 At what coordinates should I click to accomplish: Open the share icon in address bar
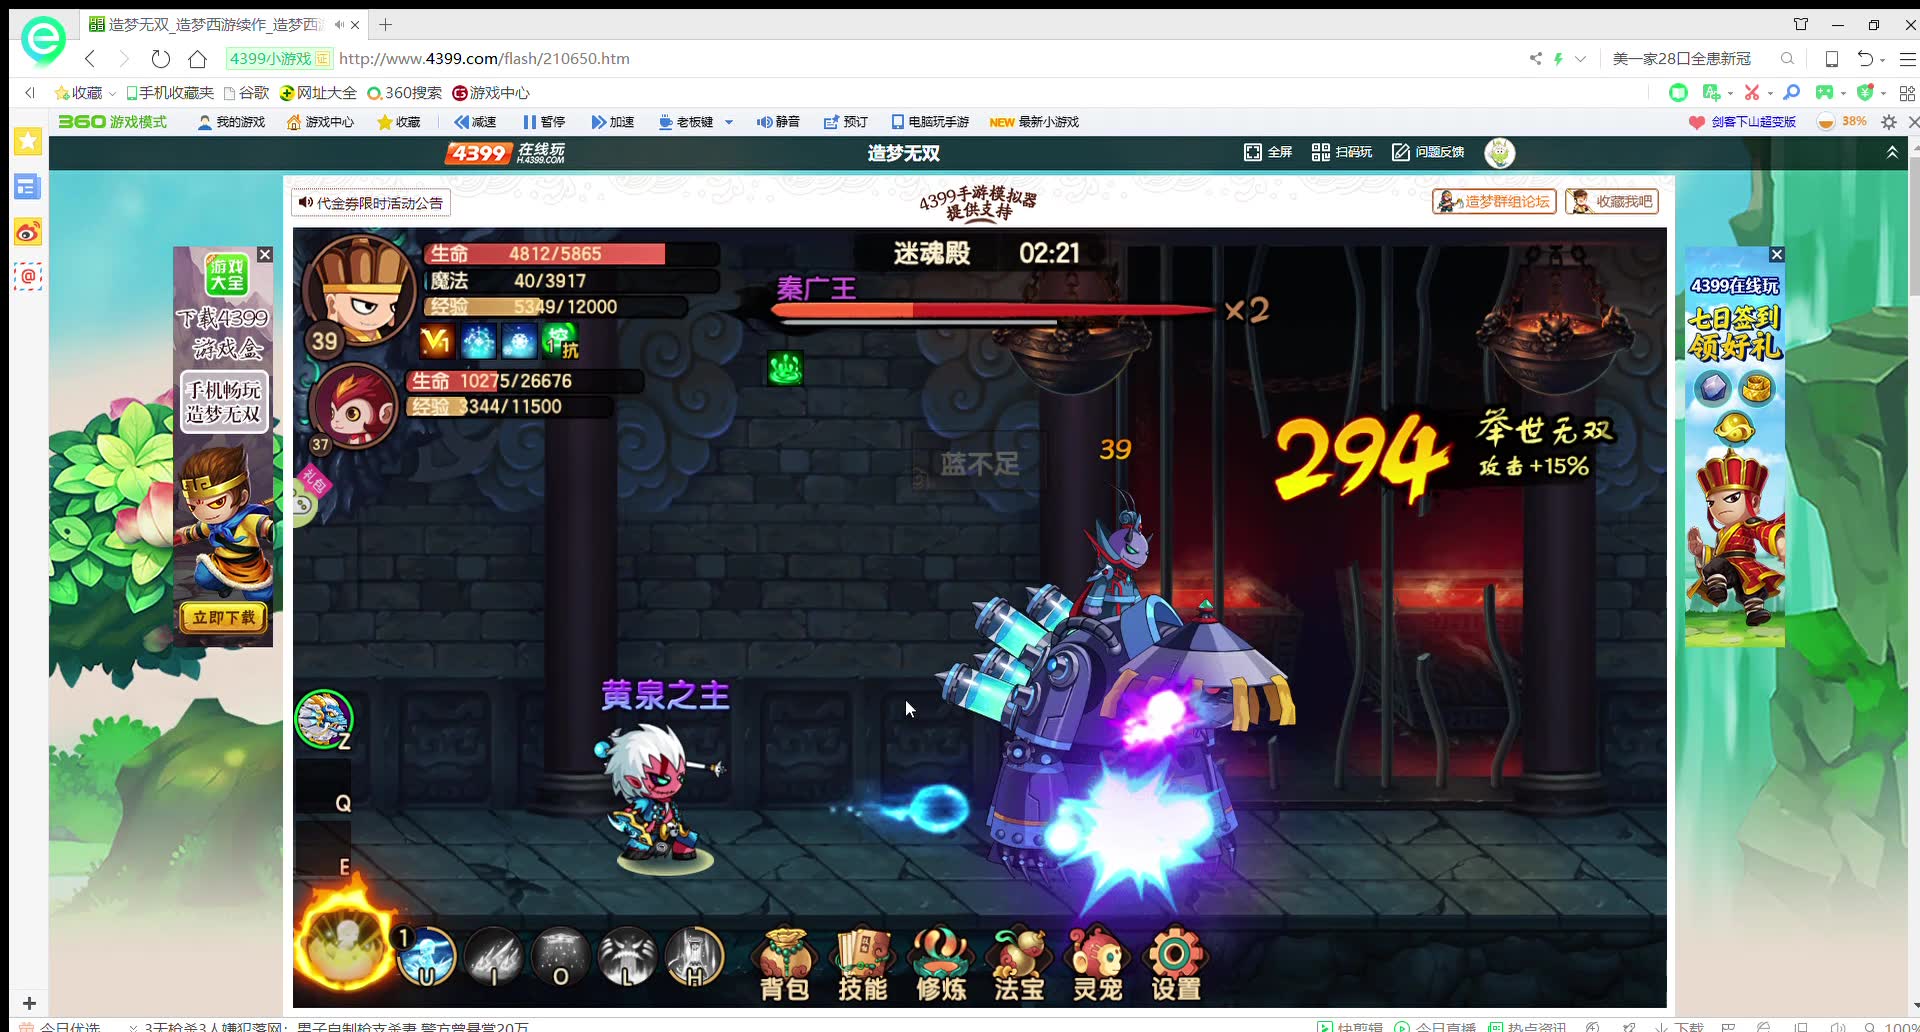(x=1535, y=59)
